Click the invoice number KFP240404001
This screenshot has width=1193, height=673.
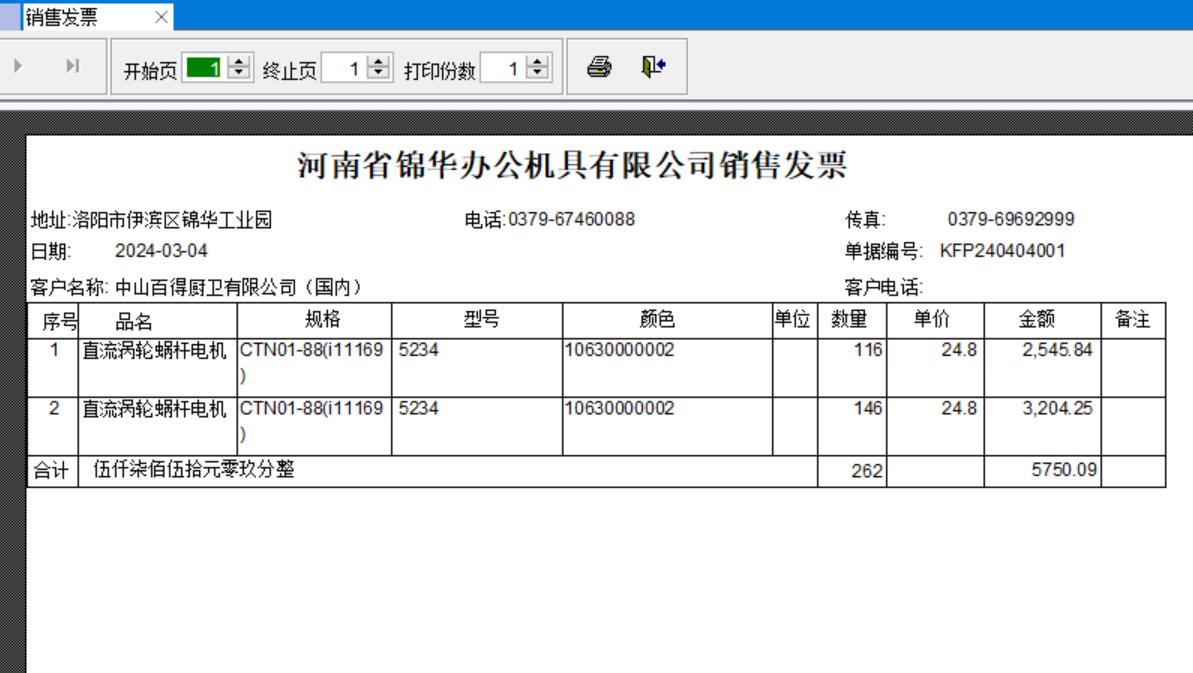pyautogui.click(x=1002, y=251)
